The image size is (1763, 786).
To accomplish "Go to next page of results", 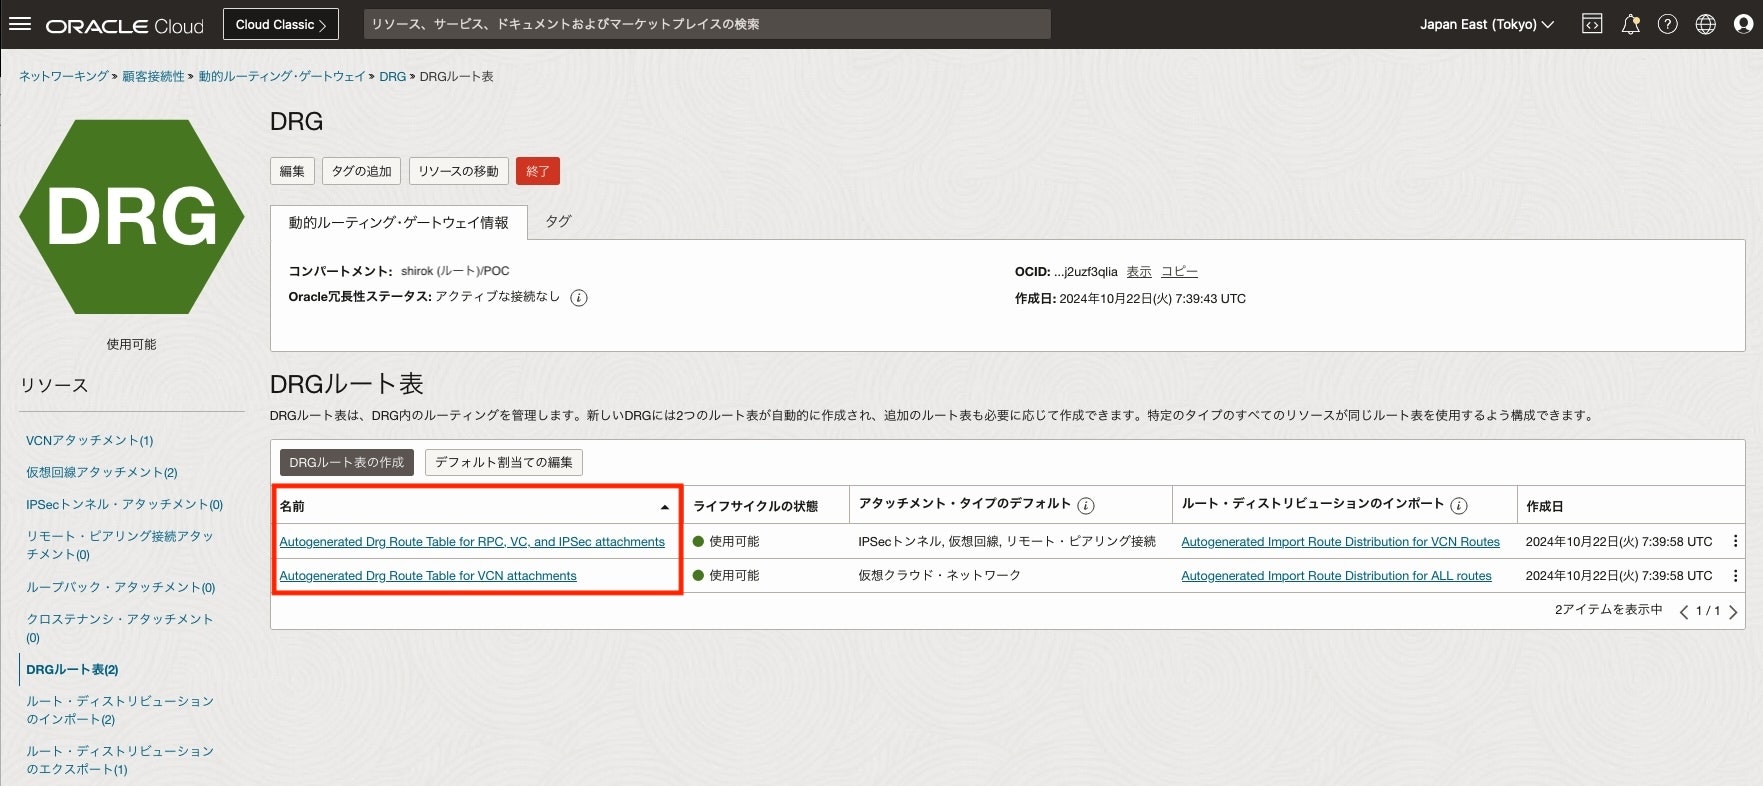I will click(1733, 611).
